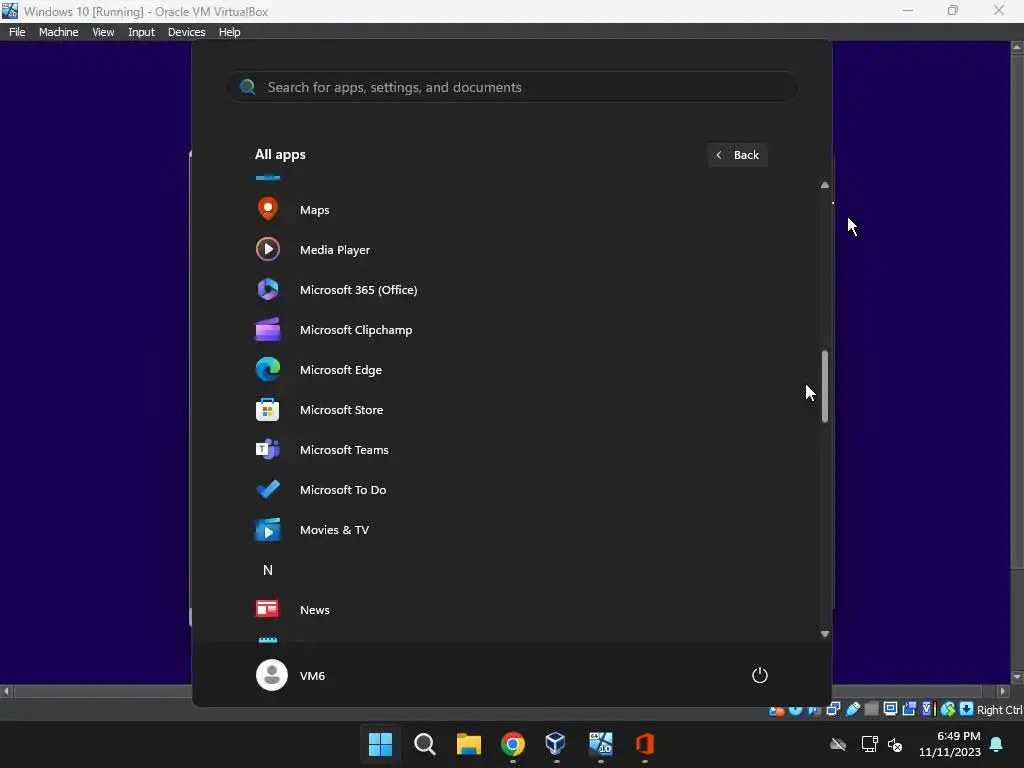
Task: Open File Explorer from the taskbar
Action: tap(468, 744)
